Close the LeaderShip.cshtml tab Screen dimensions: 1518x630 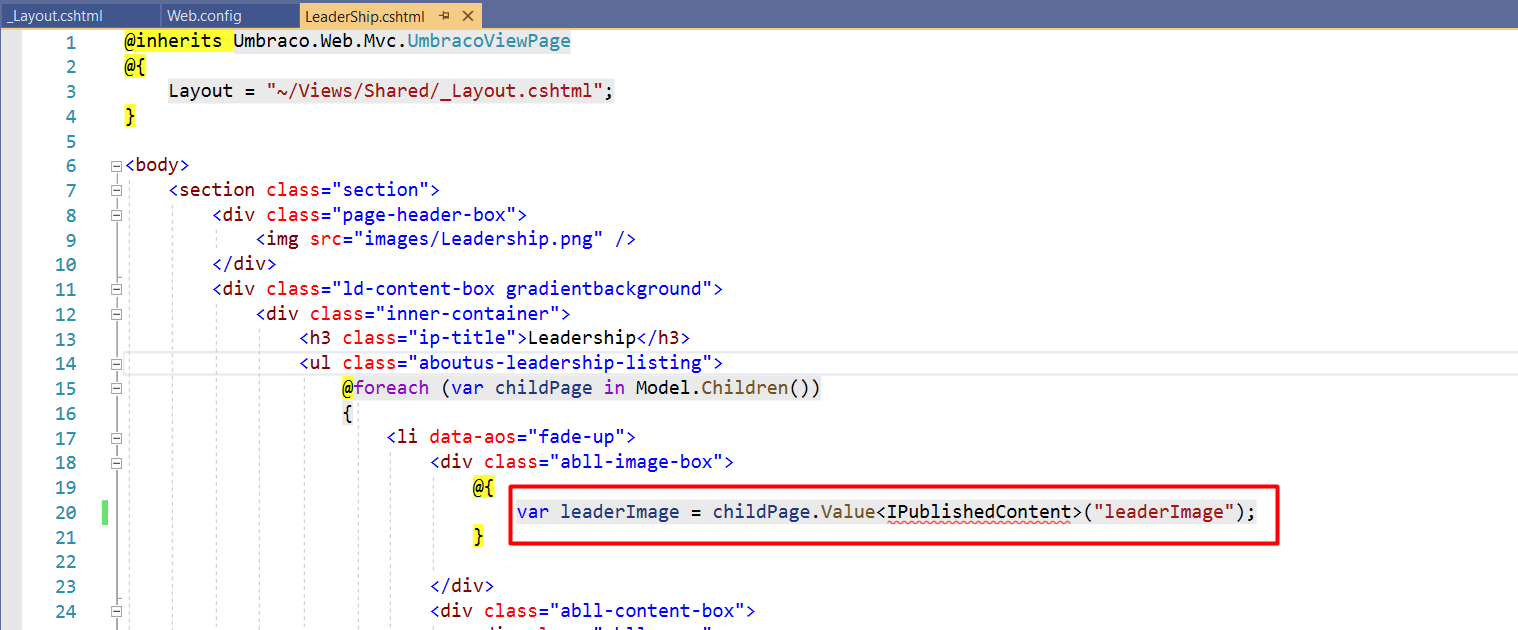(x=467, y=17)
